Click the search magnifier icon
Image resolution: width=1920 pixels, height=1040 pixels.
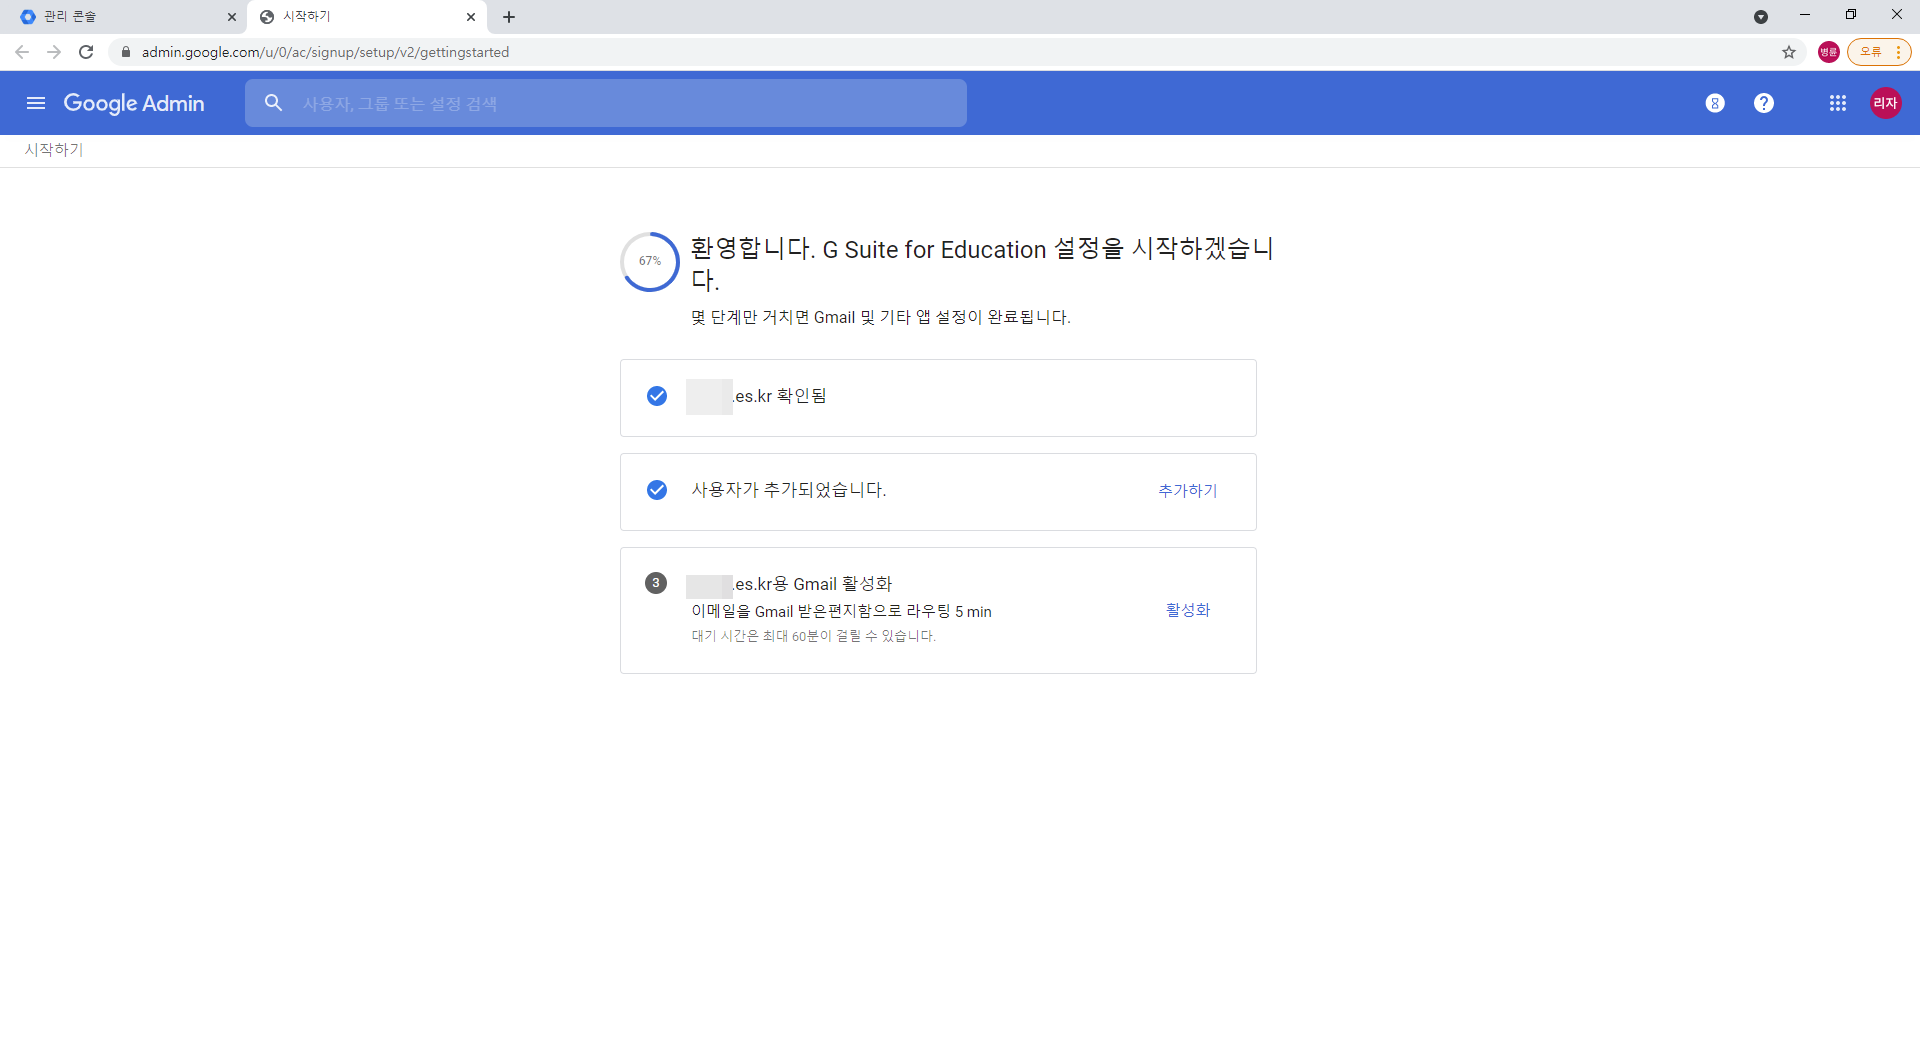[x=273, y=103]
